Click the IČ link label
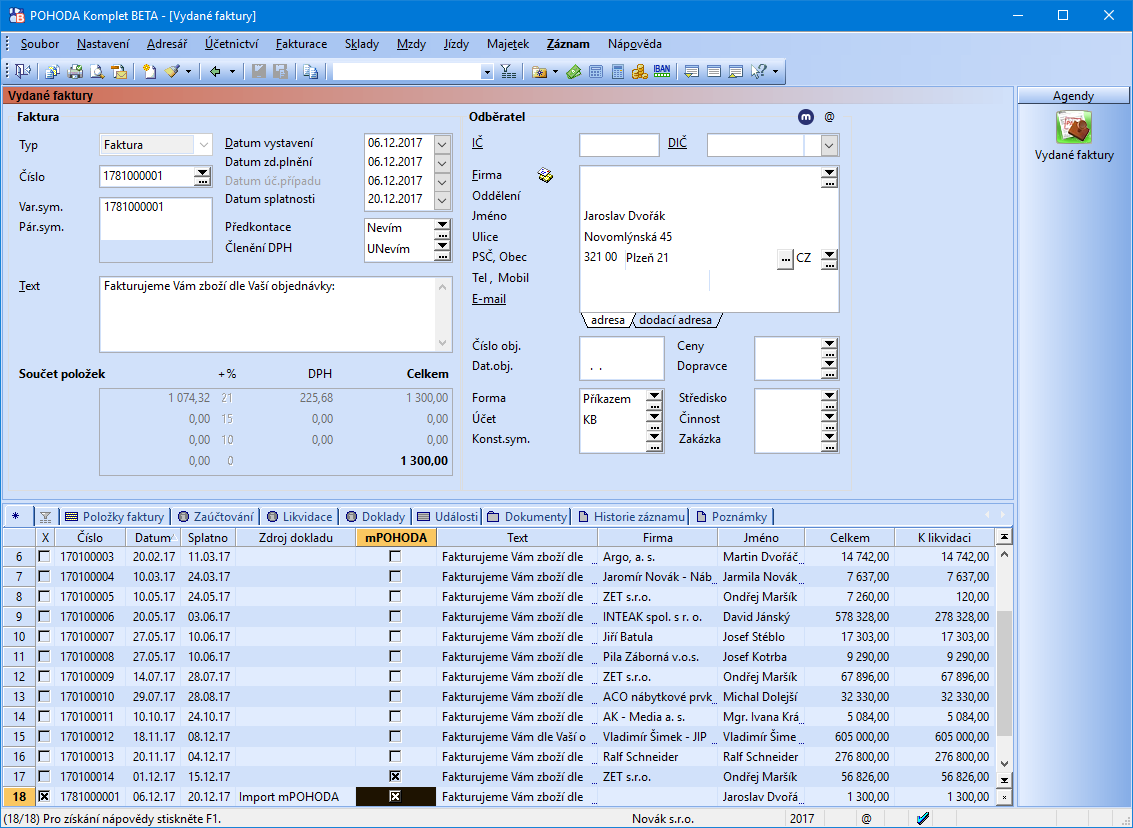Screen dimensions: 1133x828 click(x=478, y=143)
